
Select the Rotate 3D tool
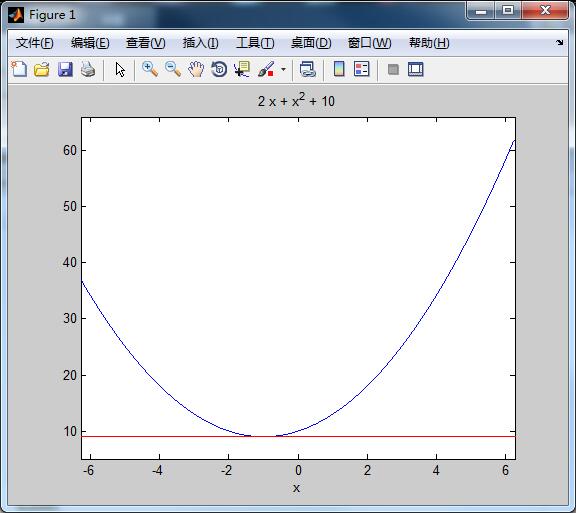[219, 69]
